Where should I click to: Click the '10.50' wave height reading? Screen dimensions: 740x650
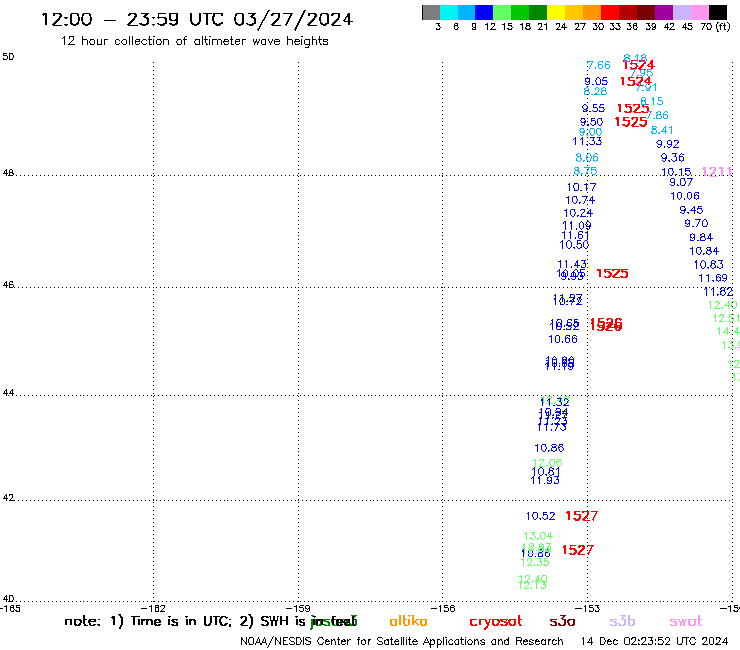coord(574,245)
